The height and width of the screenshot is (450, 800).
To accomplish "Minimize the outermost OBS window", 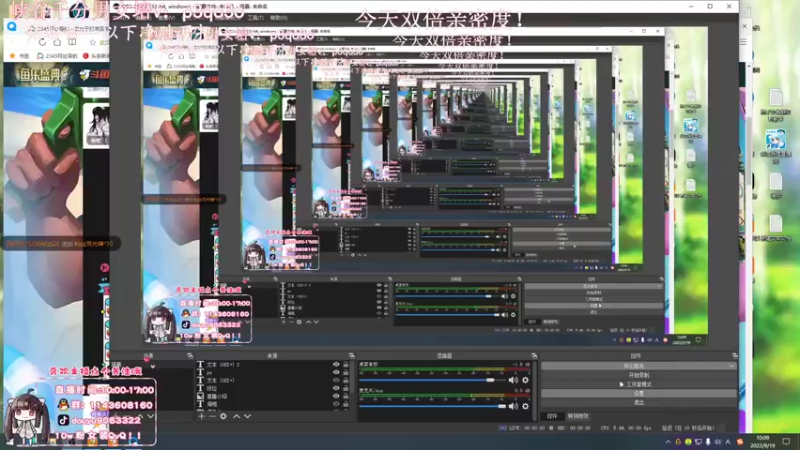I will pos(691,6).
